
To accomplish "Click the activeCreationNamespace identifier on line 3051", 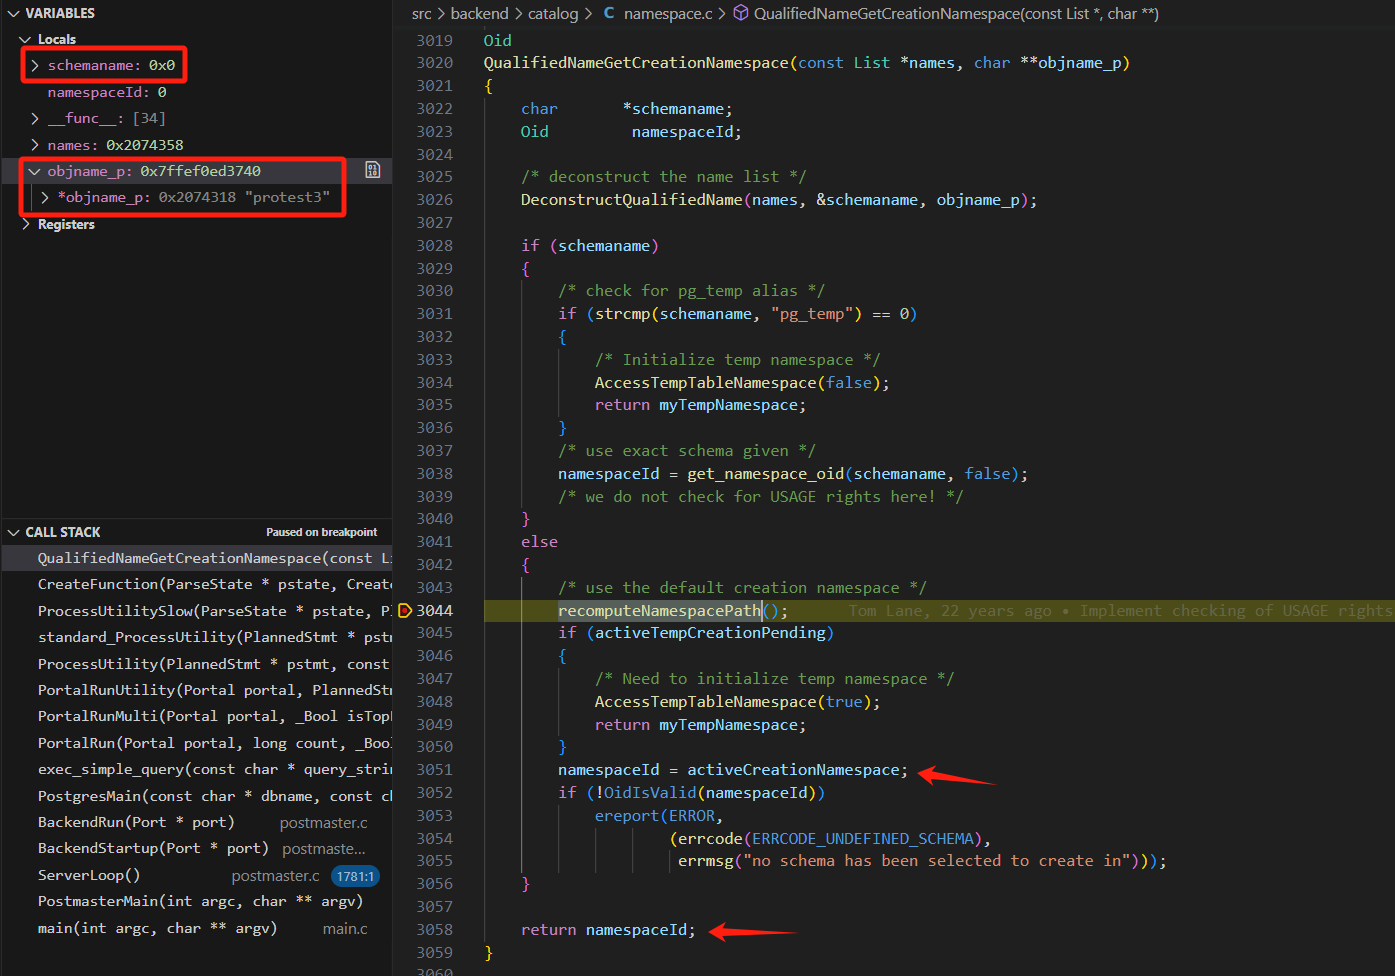I will point(793,770).
